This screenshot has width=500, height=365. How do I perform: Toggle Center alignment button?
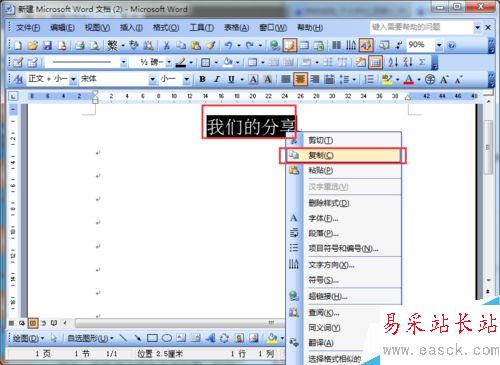300,79
